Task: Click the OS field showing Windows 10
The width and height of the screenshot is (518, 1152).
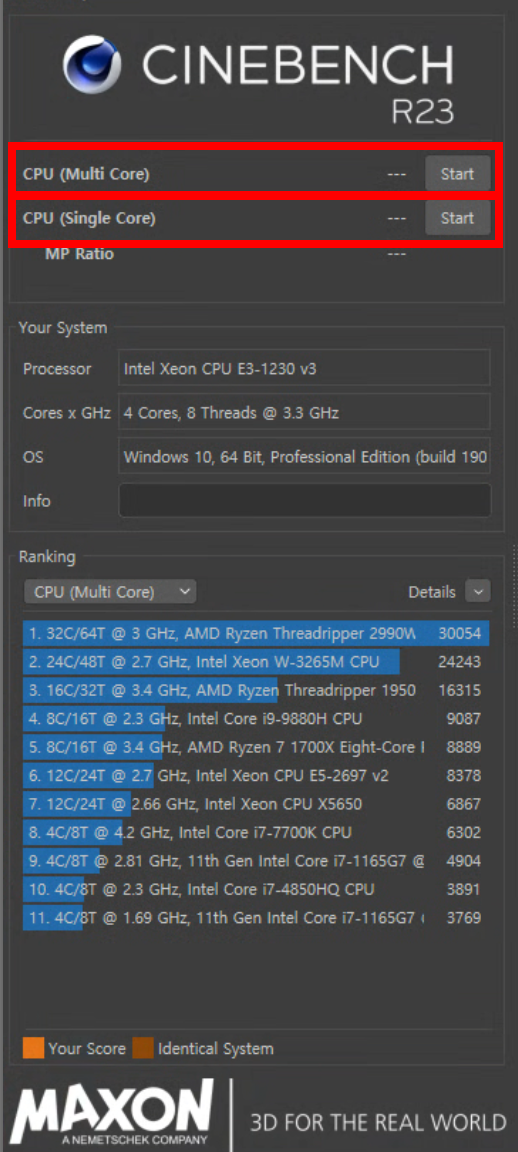Action: (304, 456)
